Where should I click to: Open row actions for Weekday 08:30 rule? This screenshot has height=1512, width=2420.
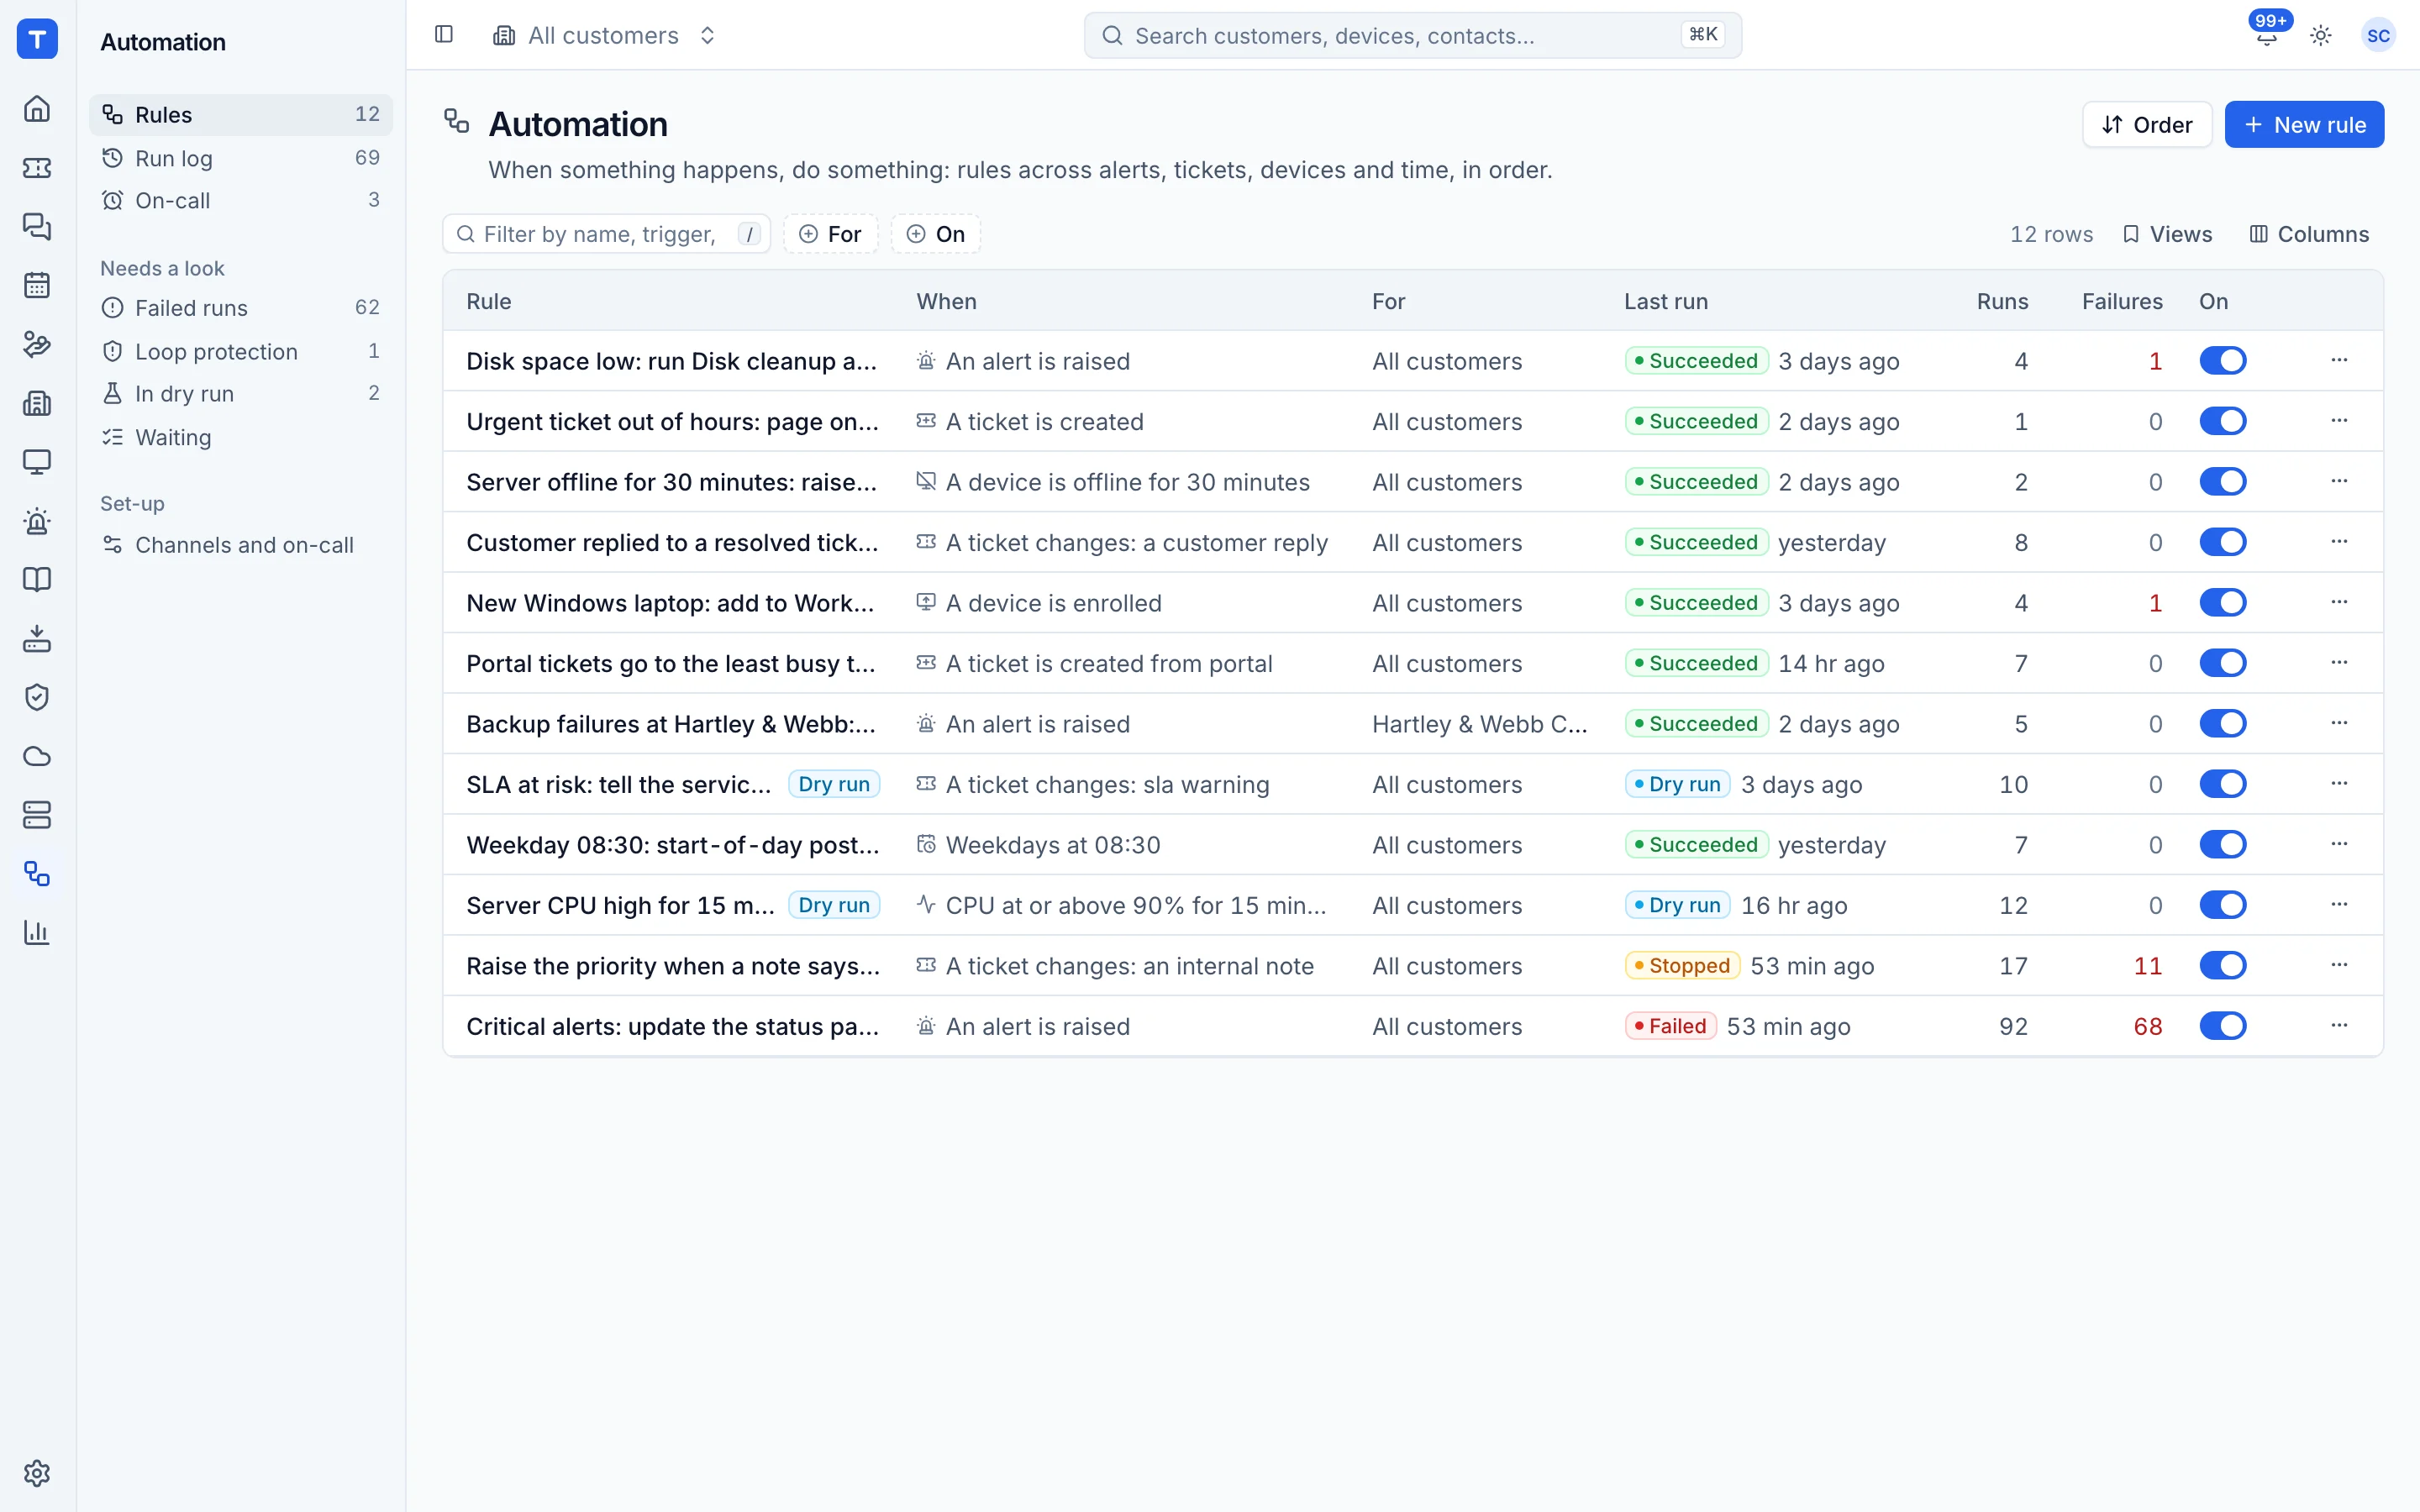2339,844
